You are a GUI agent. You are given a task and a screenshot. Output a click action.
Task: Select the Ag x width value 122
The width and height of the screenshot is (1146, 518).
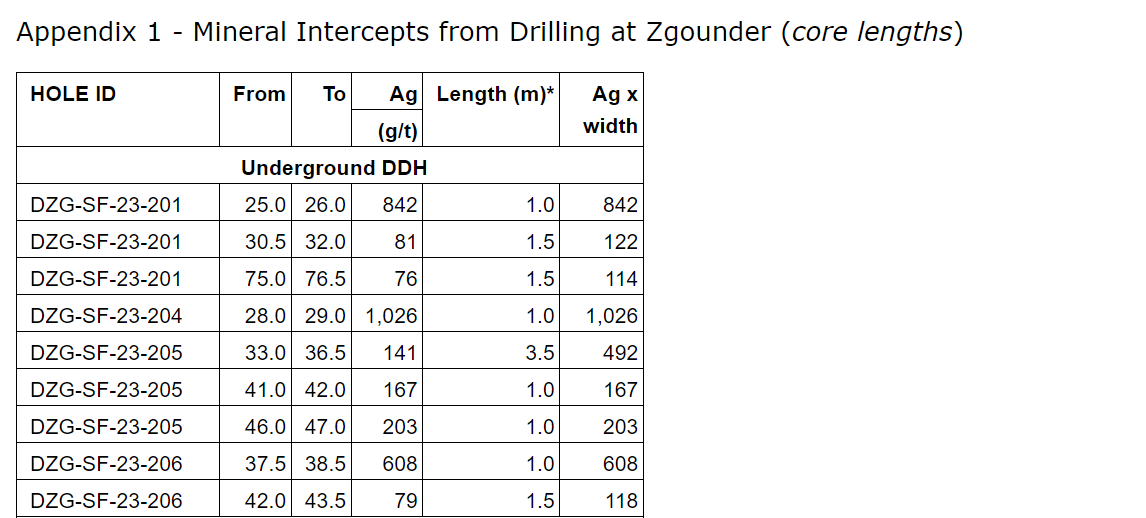tap(620, 242)
